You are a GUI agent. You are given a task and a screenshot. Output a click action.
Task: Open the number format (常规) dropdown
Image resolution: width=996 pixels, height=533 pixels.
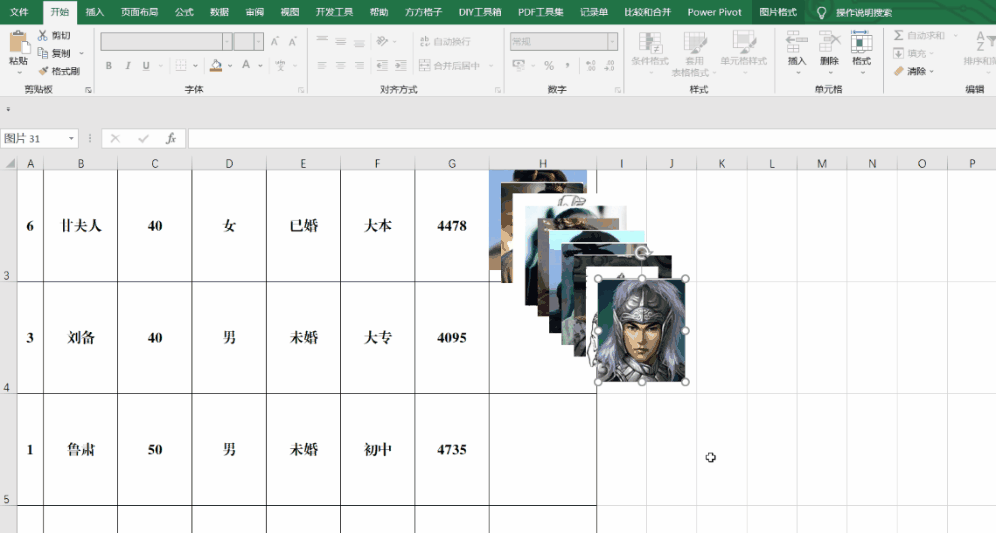tap(612, 42)
